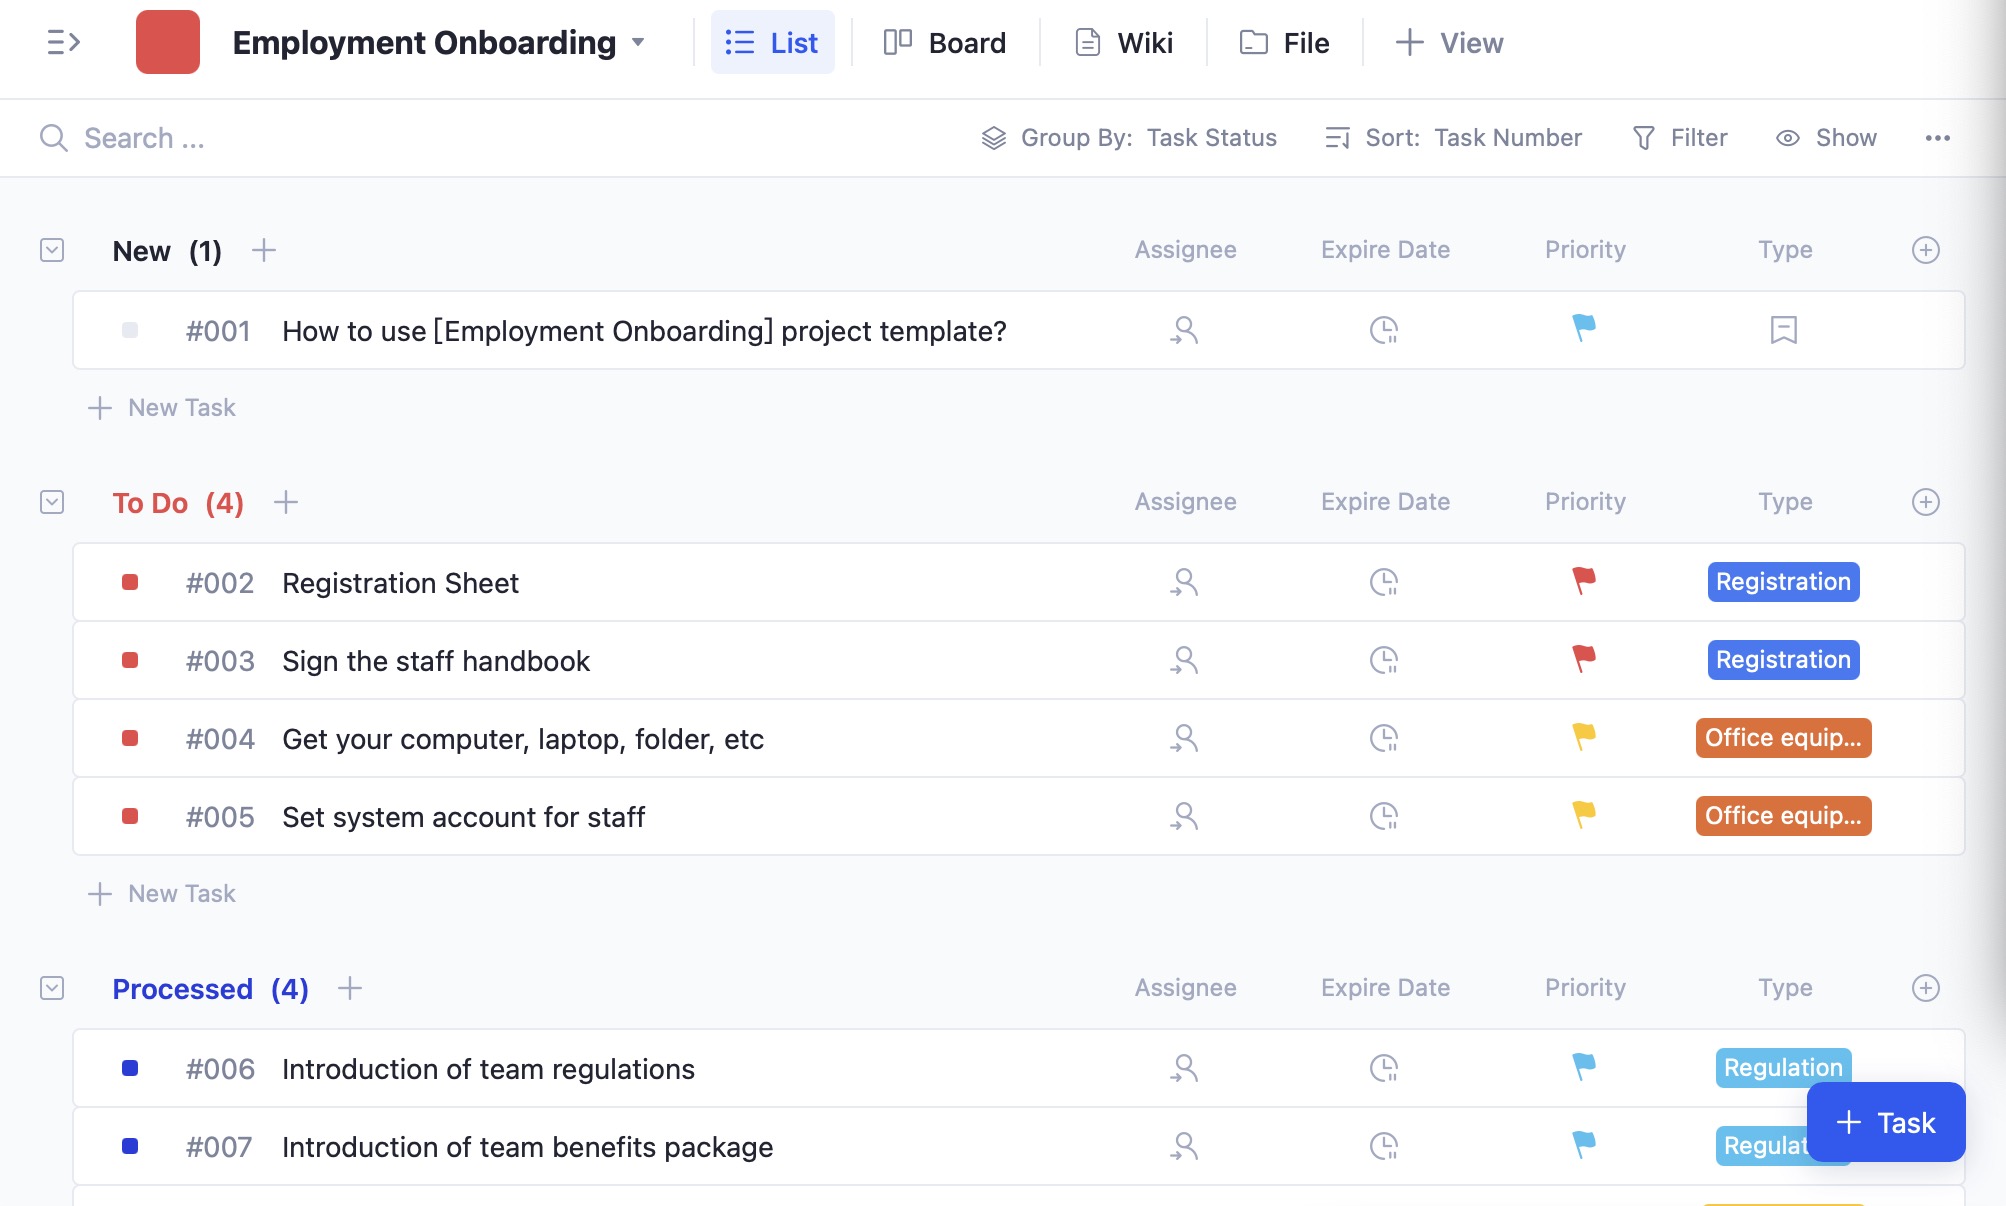Open the more options ellipsis menu
The image size is (2006, 1206).
1937,137
